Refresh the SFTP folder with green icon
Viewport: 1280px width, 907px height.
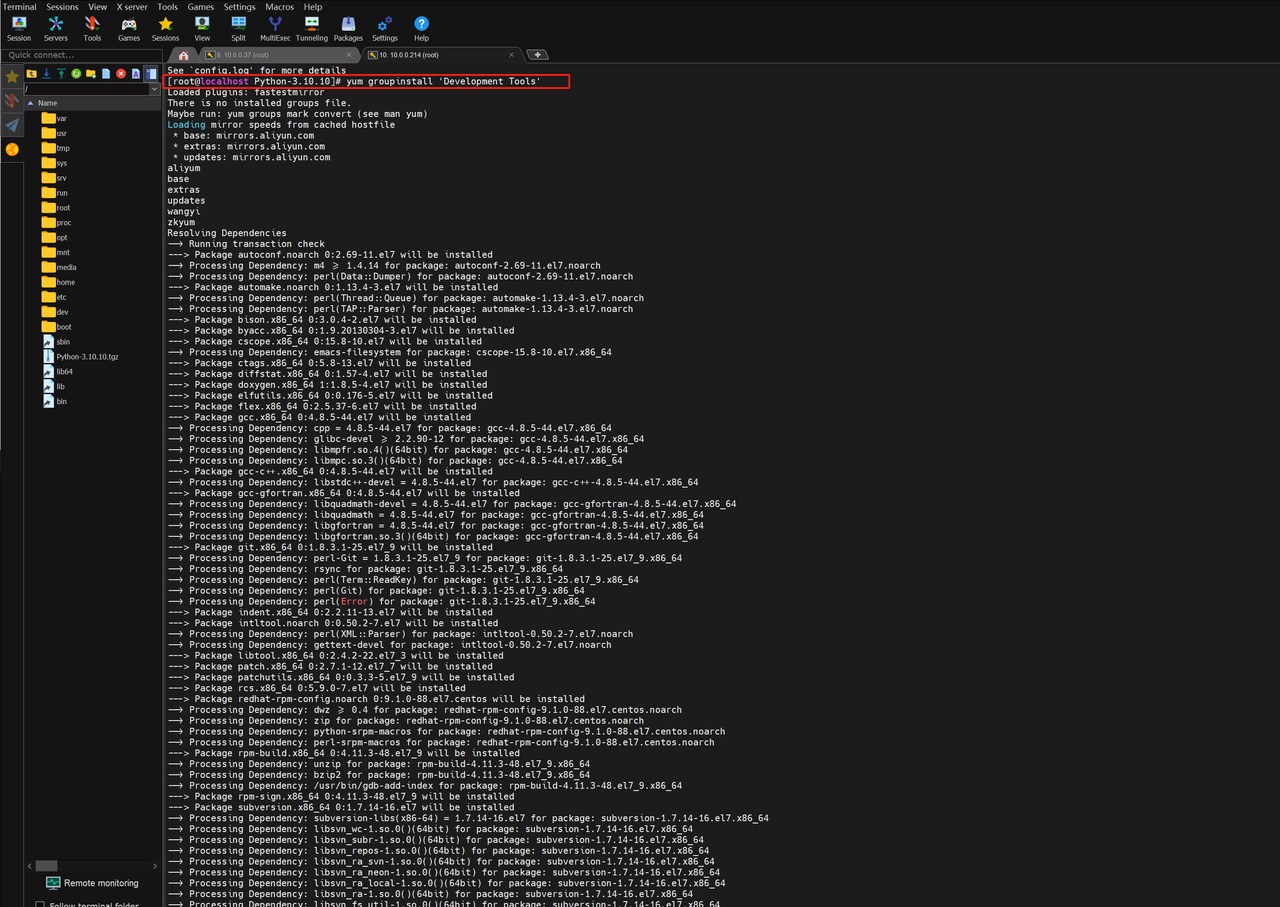point(76,74)
